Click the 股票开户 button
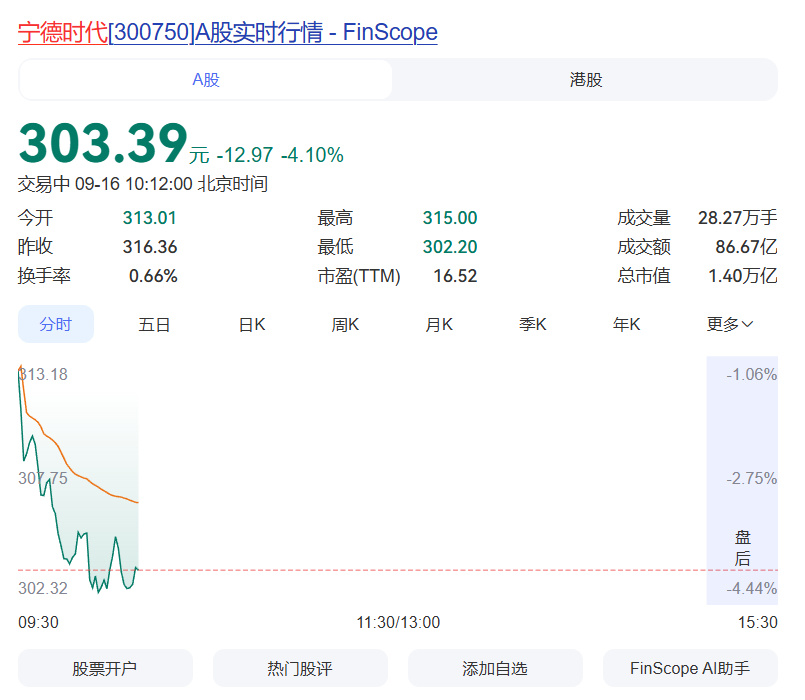 (105, 668)
